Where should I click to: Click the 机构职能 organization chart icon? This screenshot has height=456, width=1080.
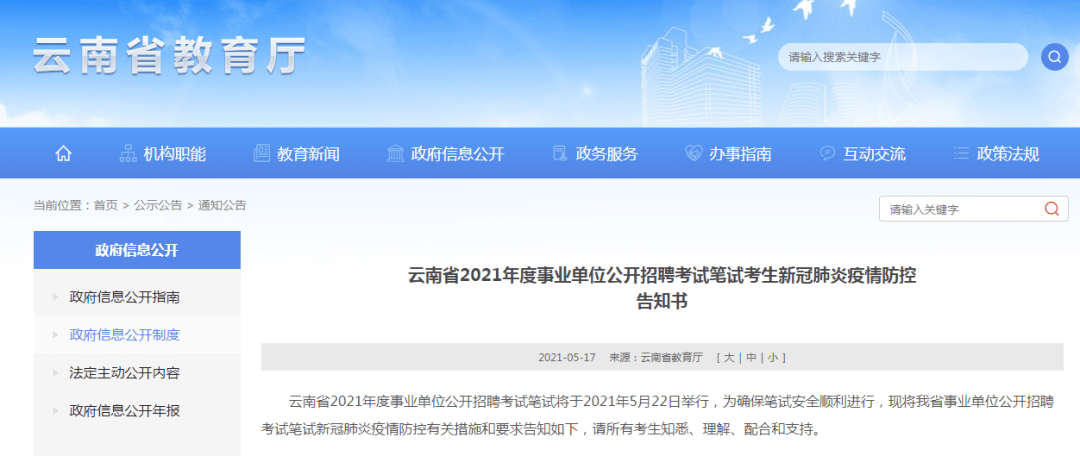point(128,154)
